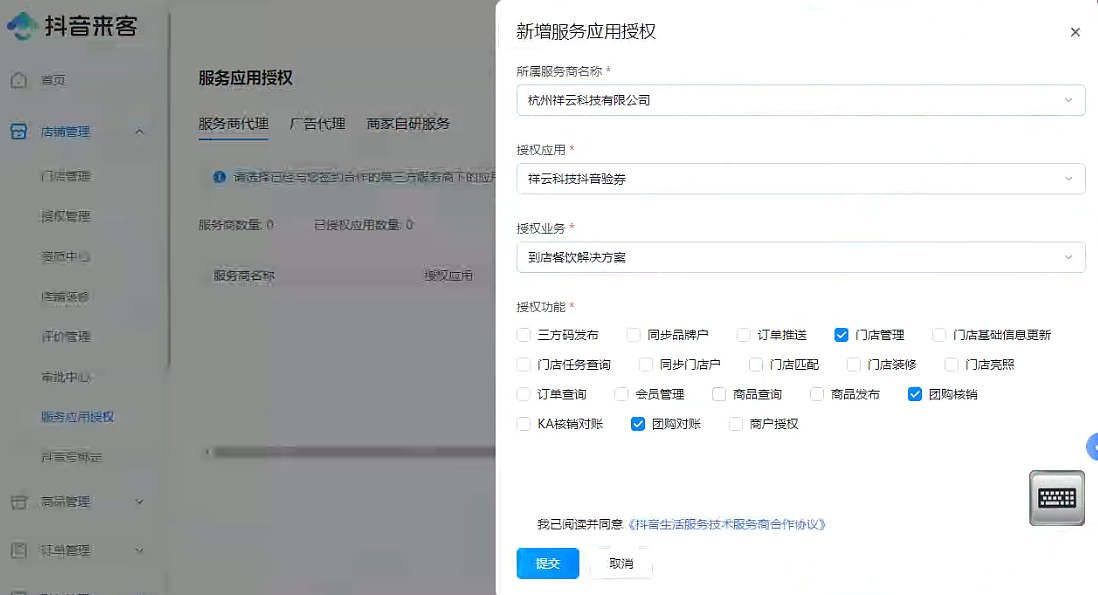Check the 三方码发布 checkbox

click(x=524, y=335)
